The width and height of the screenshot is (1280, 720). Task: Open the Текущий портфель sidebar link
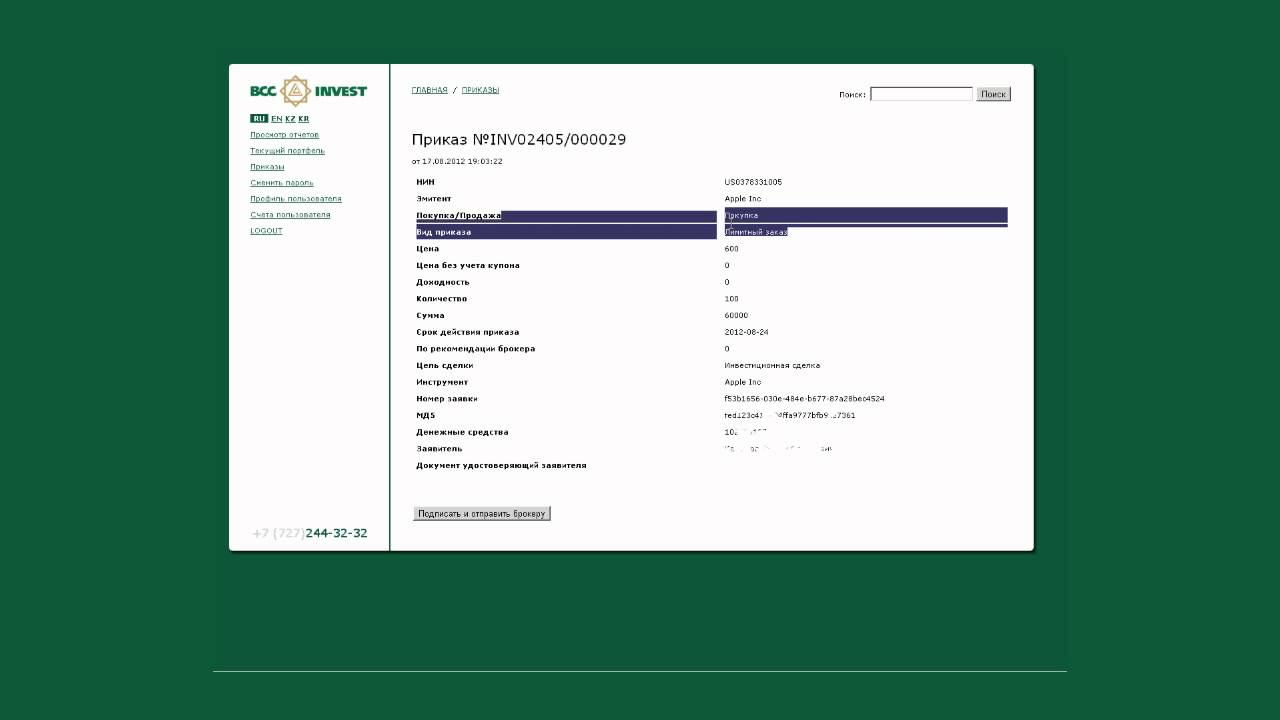(x=287, y=151)
